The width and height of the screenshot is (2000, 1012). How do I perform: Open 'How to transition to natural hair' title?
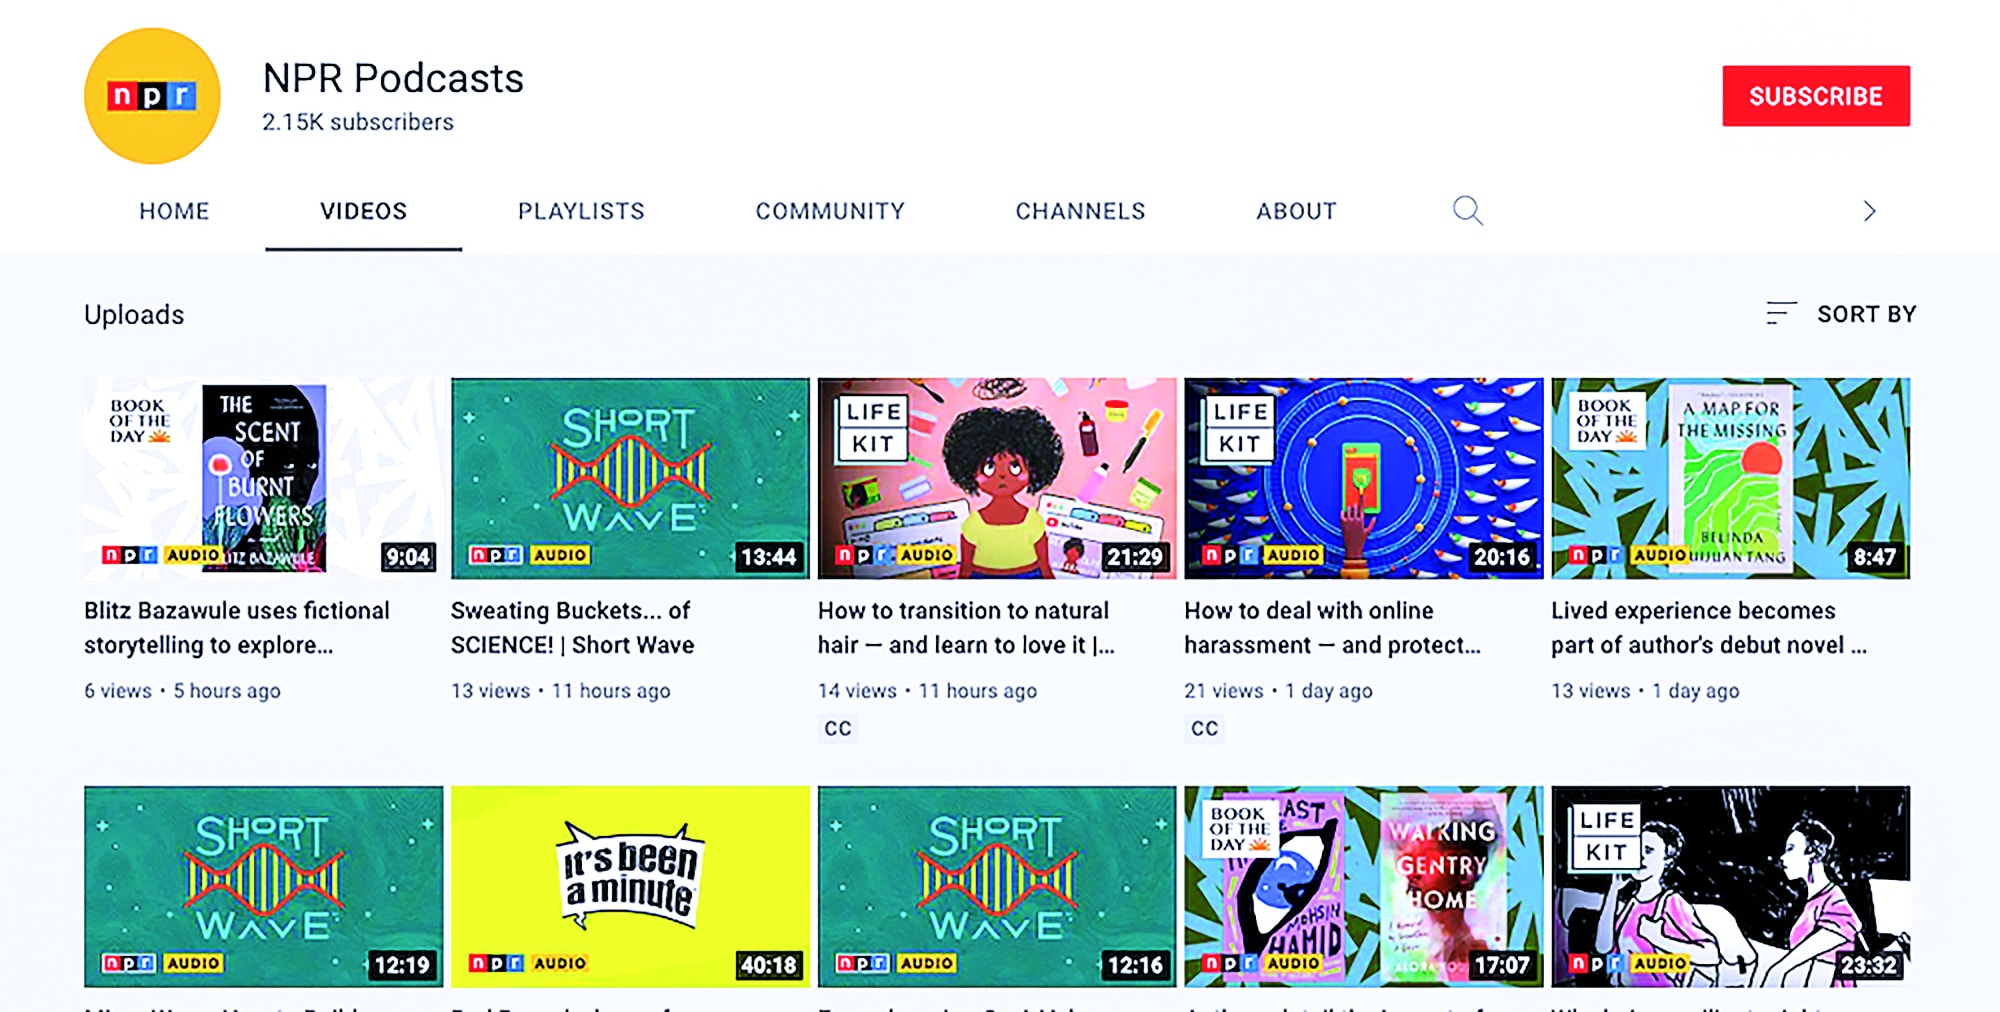pos(966,628)
